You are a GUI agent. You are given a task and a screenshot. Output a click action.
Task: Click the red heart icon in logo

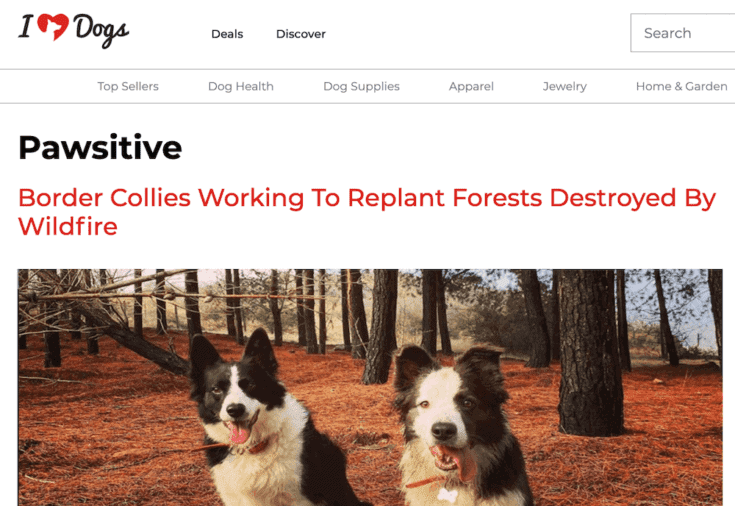52,26
